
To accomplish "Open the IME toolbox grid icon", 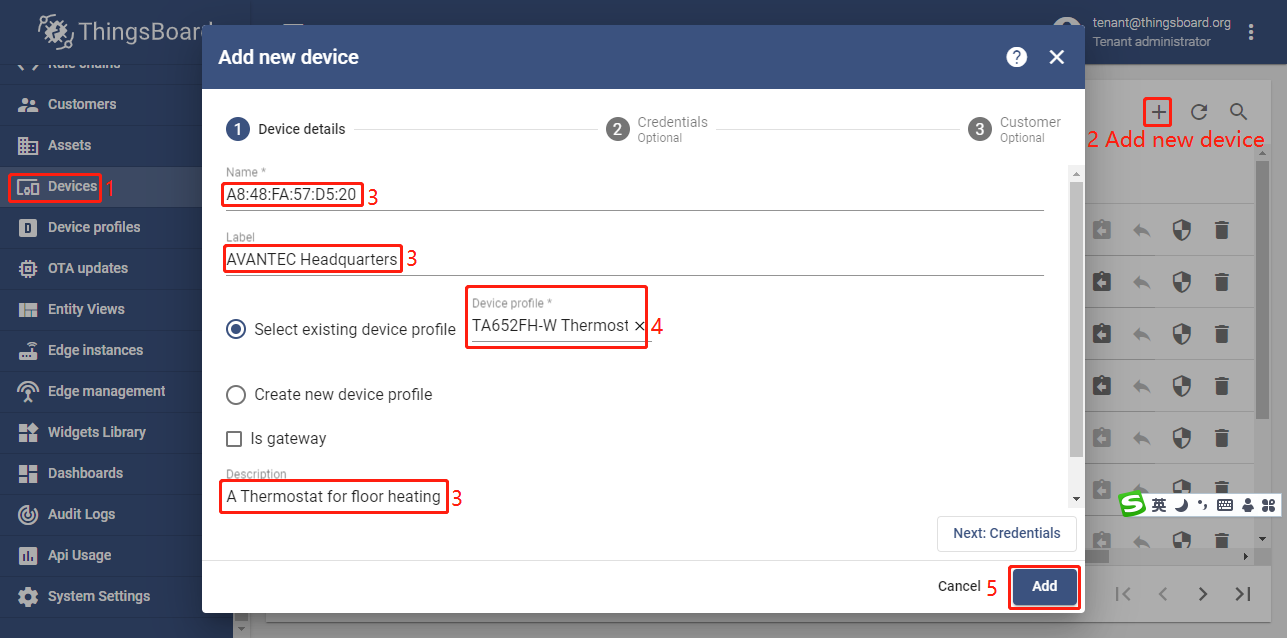I will 1269,505.
